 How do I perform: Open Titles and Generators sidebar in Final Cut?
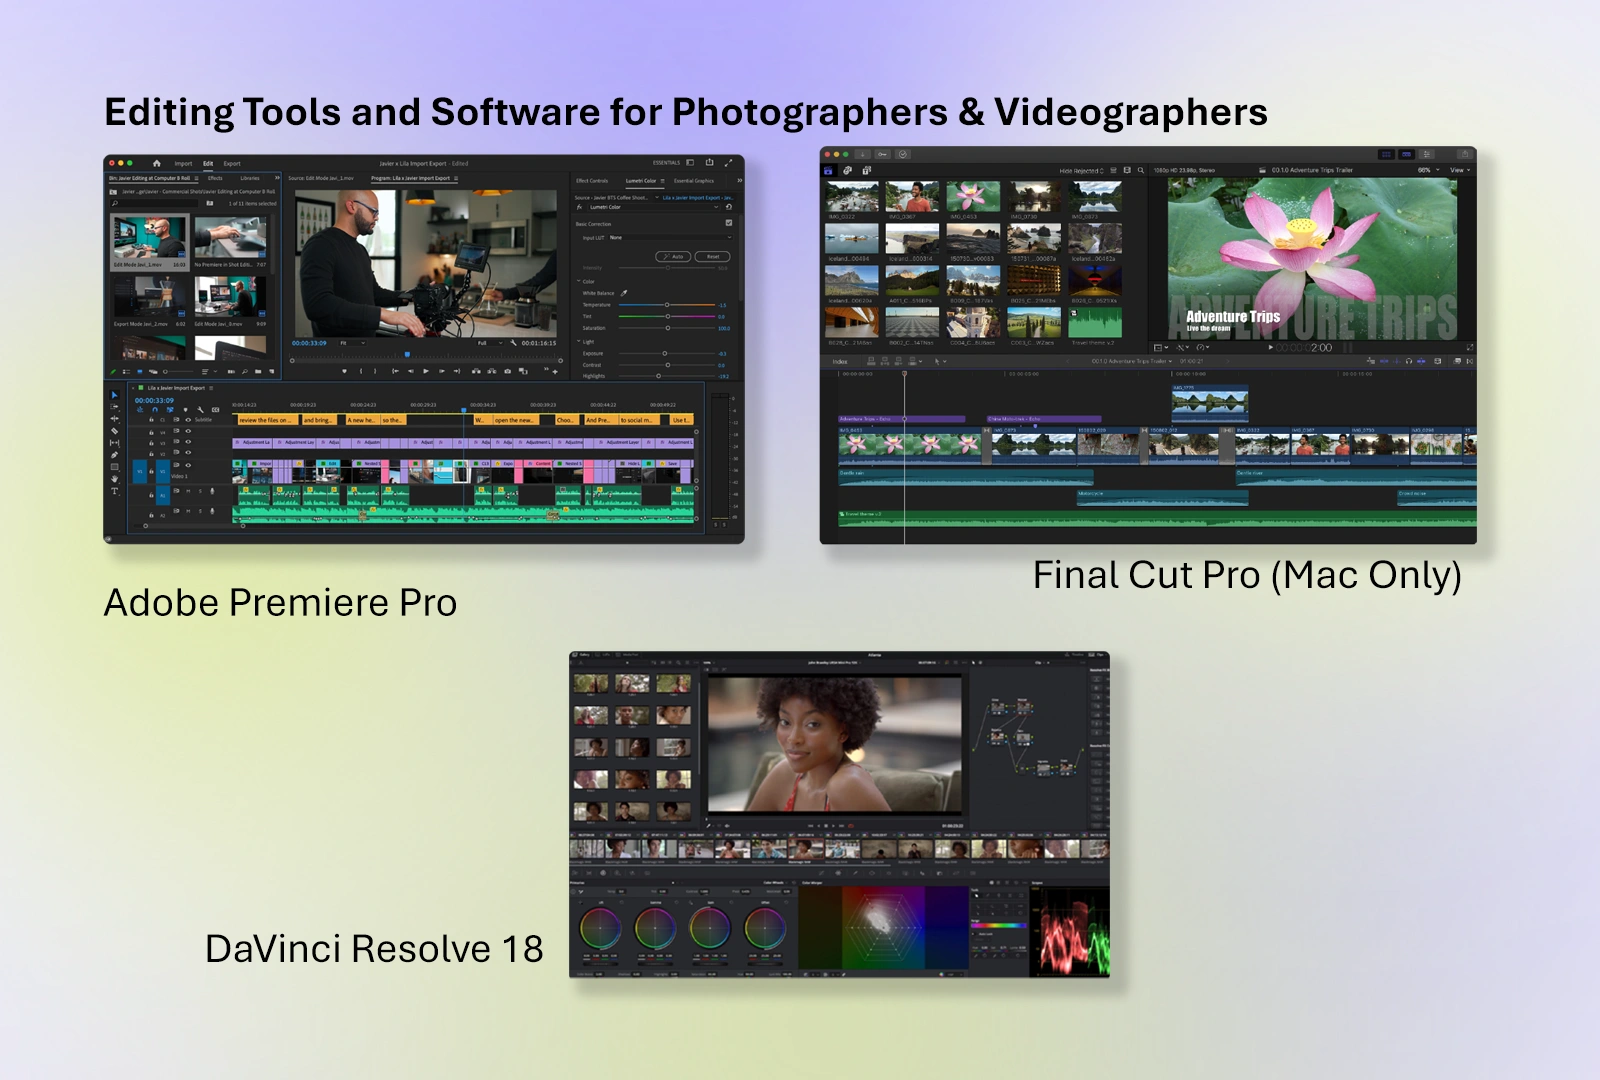[x=867, y=171]
